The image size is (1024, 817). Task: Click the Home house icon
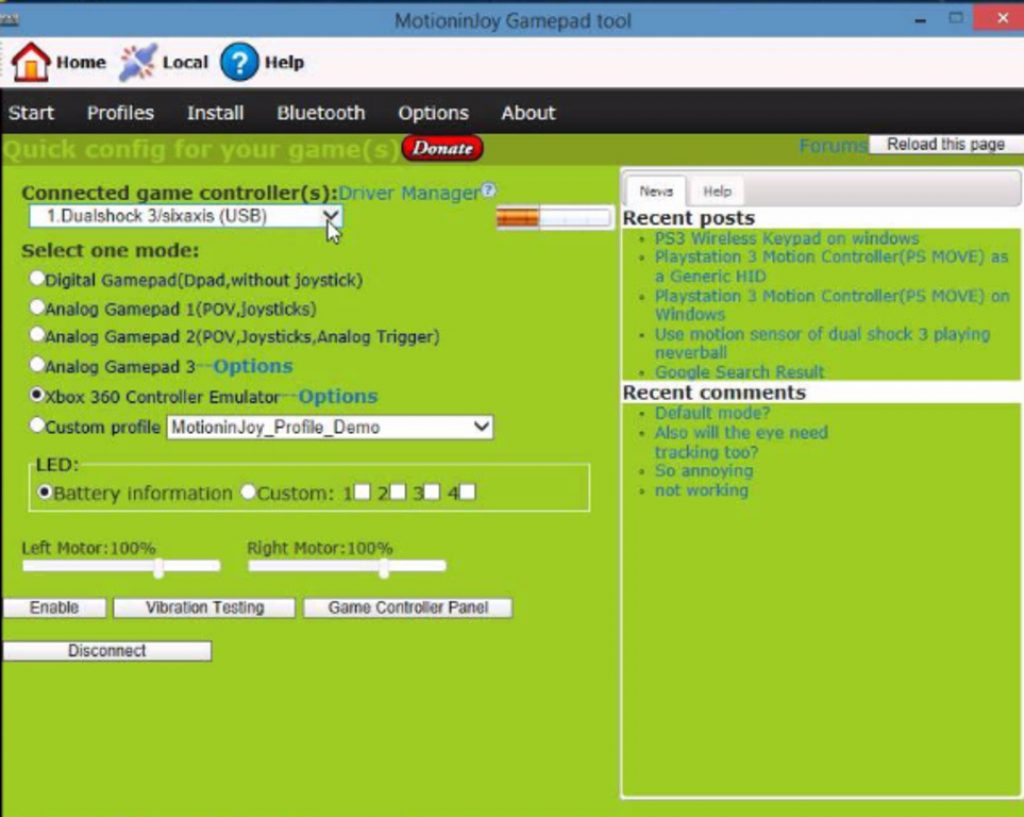pyautogui.click(x=30, y=62)
